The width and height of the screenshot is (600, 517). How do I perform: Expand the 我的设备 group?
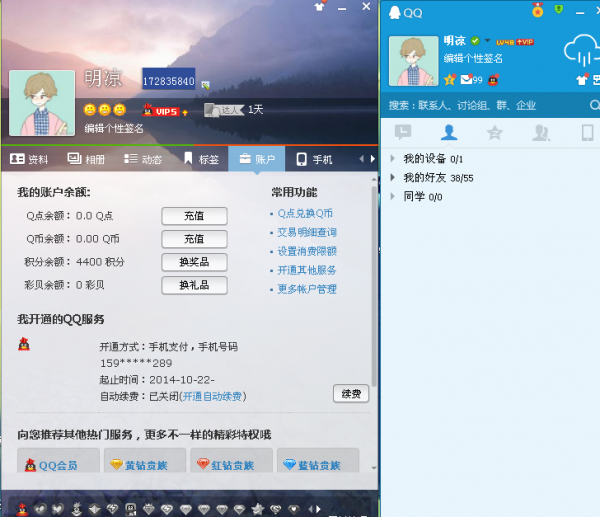pyautogui.click(x=392, y=158)
